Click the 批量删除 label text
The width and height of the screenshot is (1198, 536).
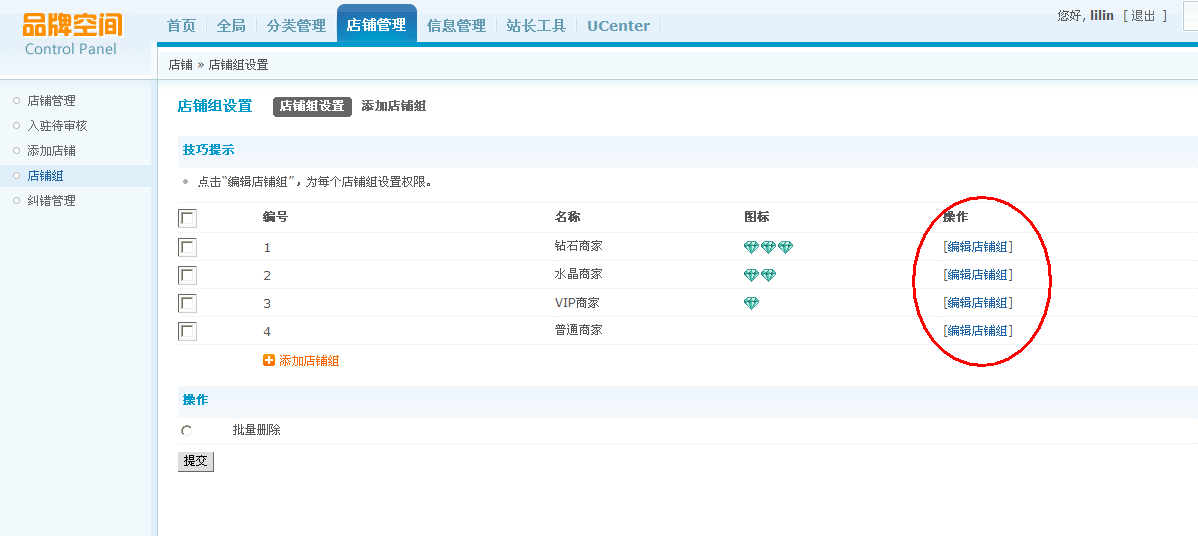coord(257,430)
